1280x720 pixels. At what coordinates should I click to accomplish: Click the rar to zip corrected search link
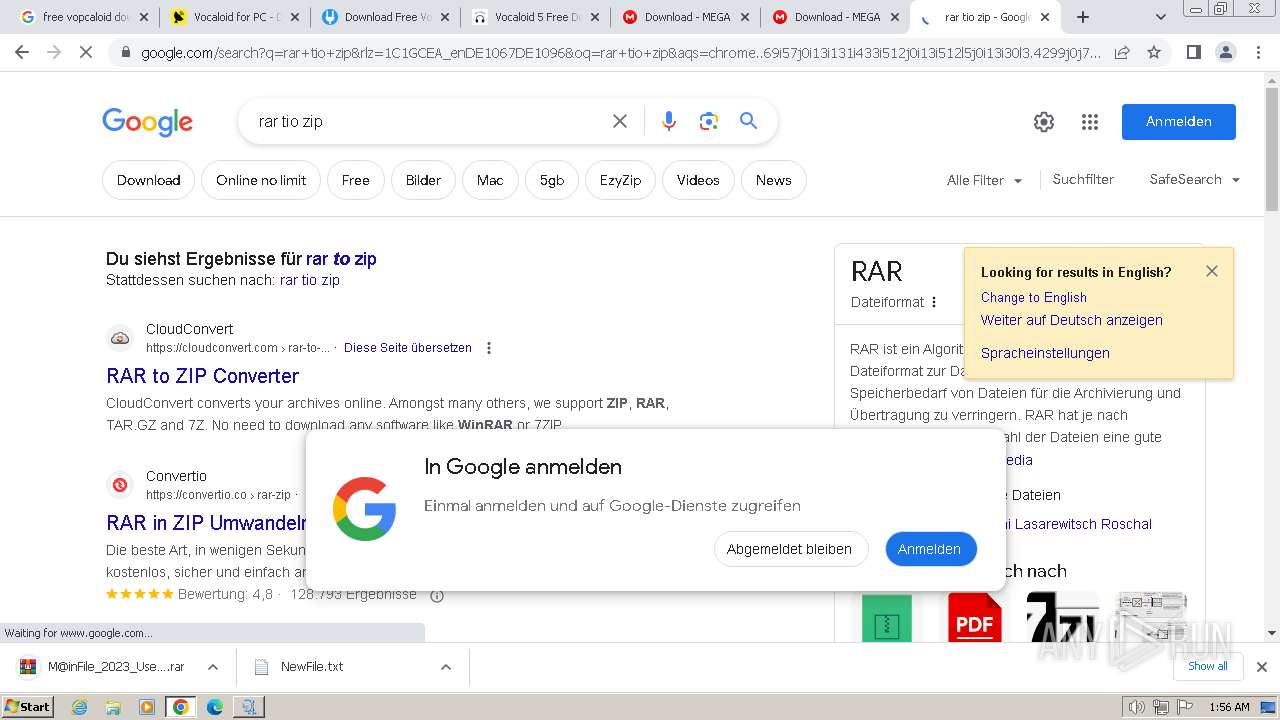tap(341, 259)
